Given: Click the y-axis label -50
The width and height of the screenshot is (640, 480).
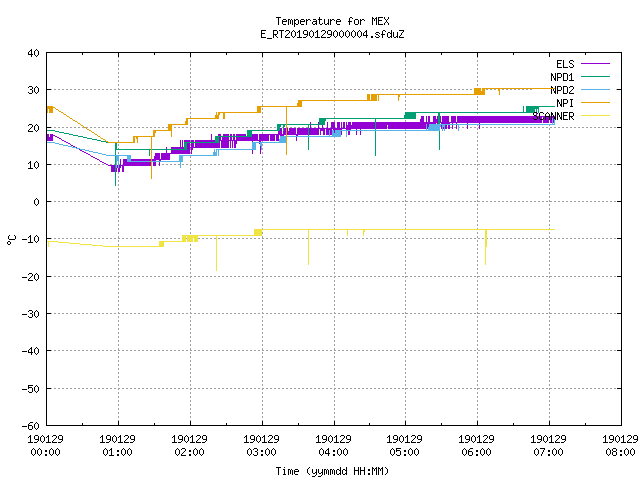Looking at the screenshot, I should (31, 388).
